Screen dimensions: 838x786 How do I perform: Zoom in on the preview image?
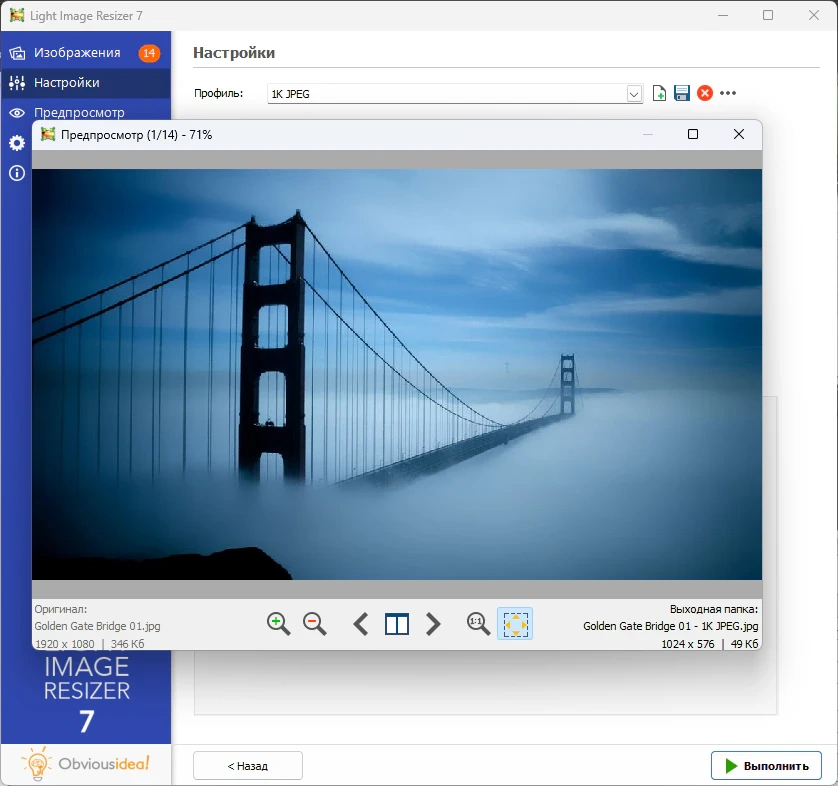point(278,624)
